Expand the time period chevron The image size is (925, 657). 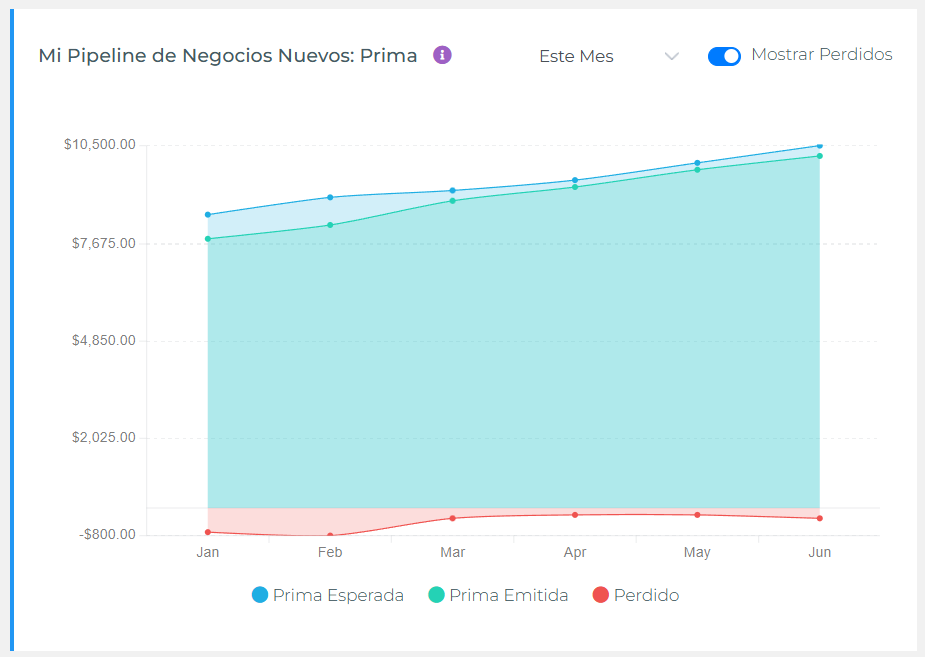pyautogui.click(x=672, y=56)
